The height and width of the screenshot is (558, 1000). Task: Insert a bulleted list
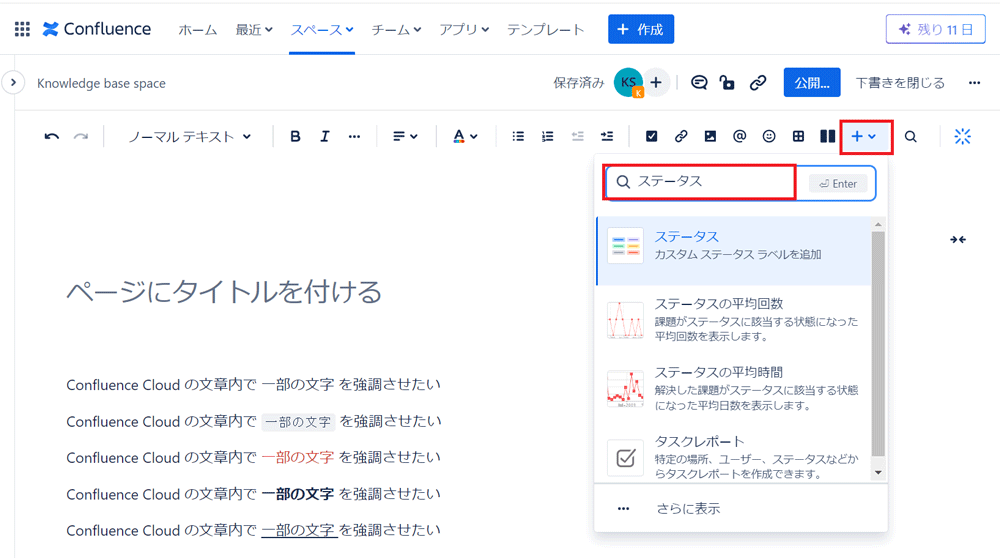click(518, 136)
